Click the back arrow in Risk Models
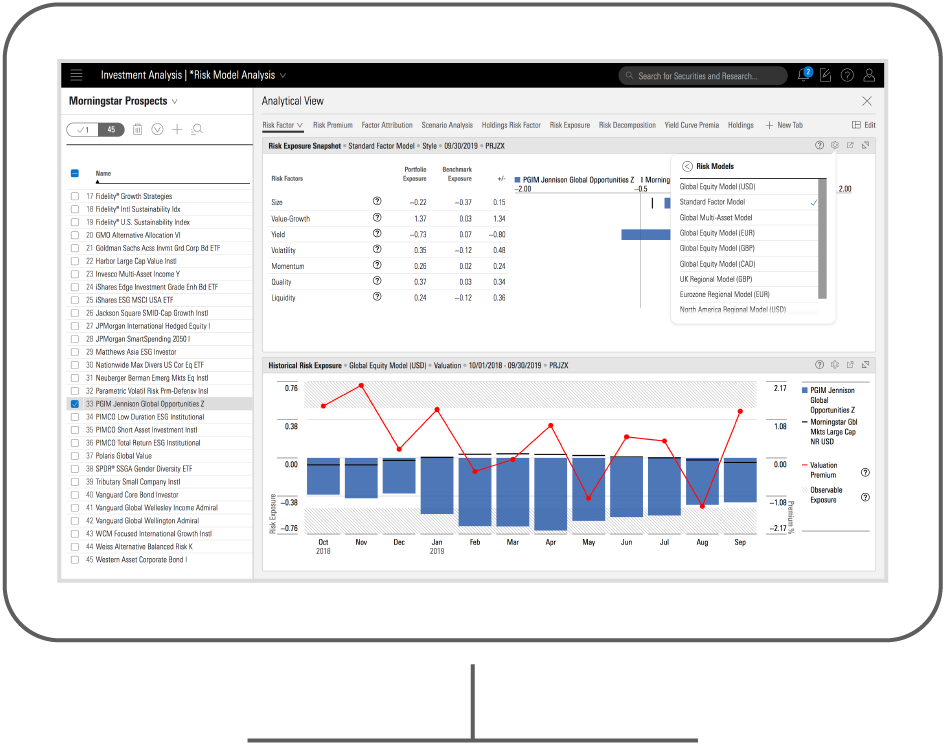The image size is (945, 747). pos(687,167)
